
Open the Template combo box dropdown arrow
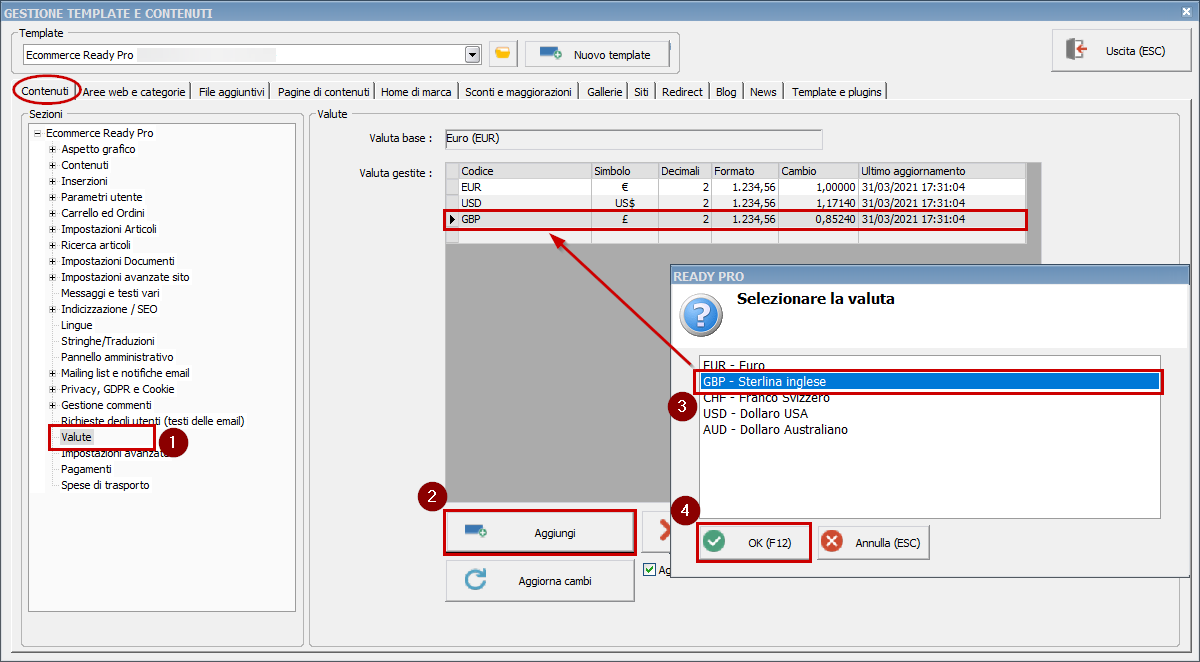click(x=472, y=55)
